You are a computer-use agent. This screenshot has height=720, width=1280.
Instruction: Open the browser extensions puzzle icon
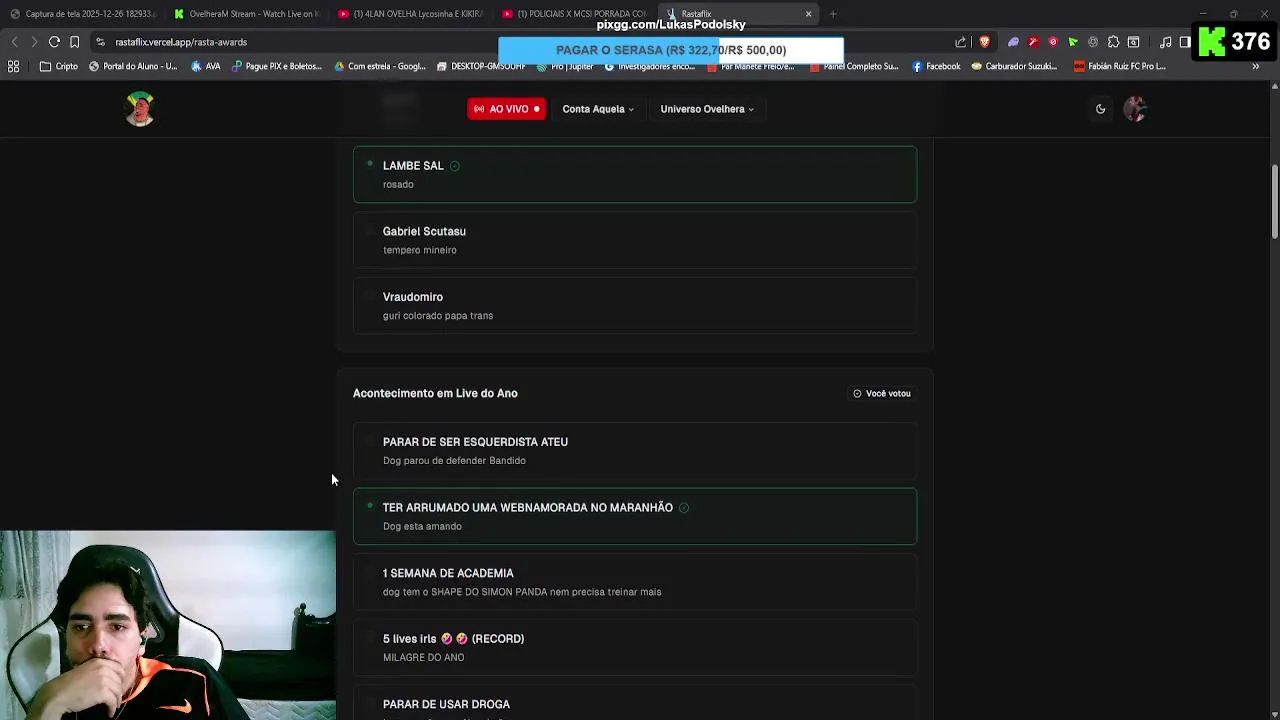point(1113,42)
